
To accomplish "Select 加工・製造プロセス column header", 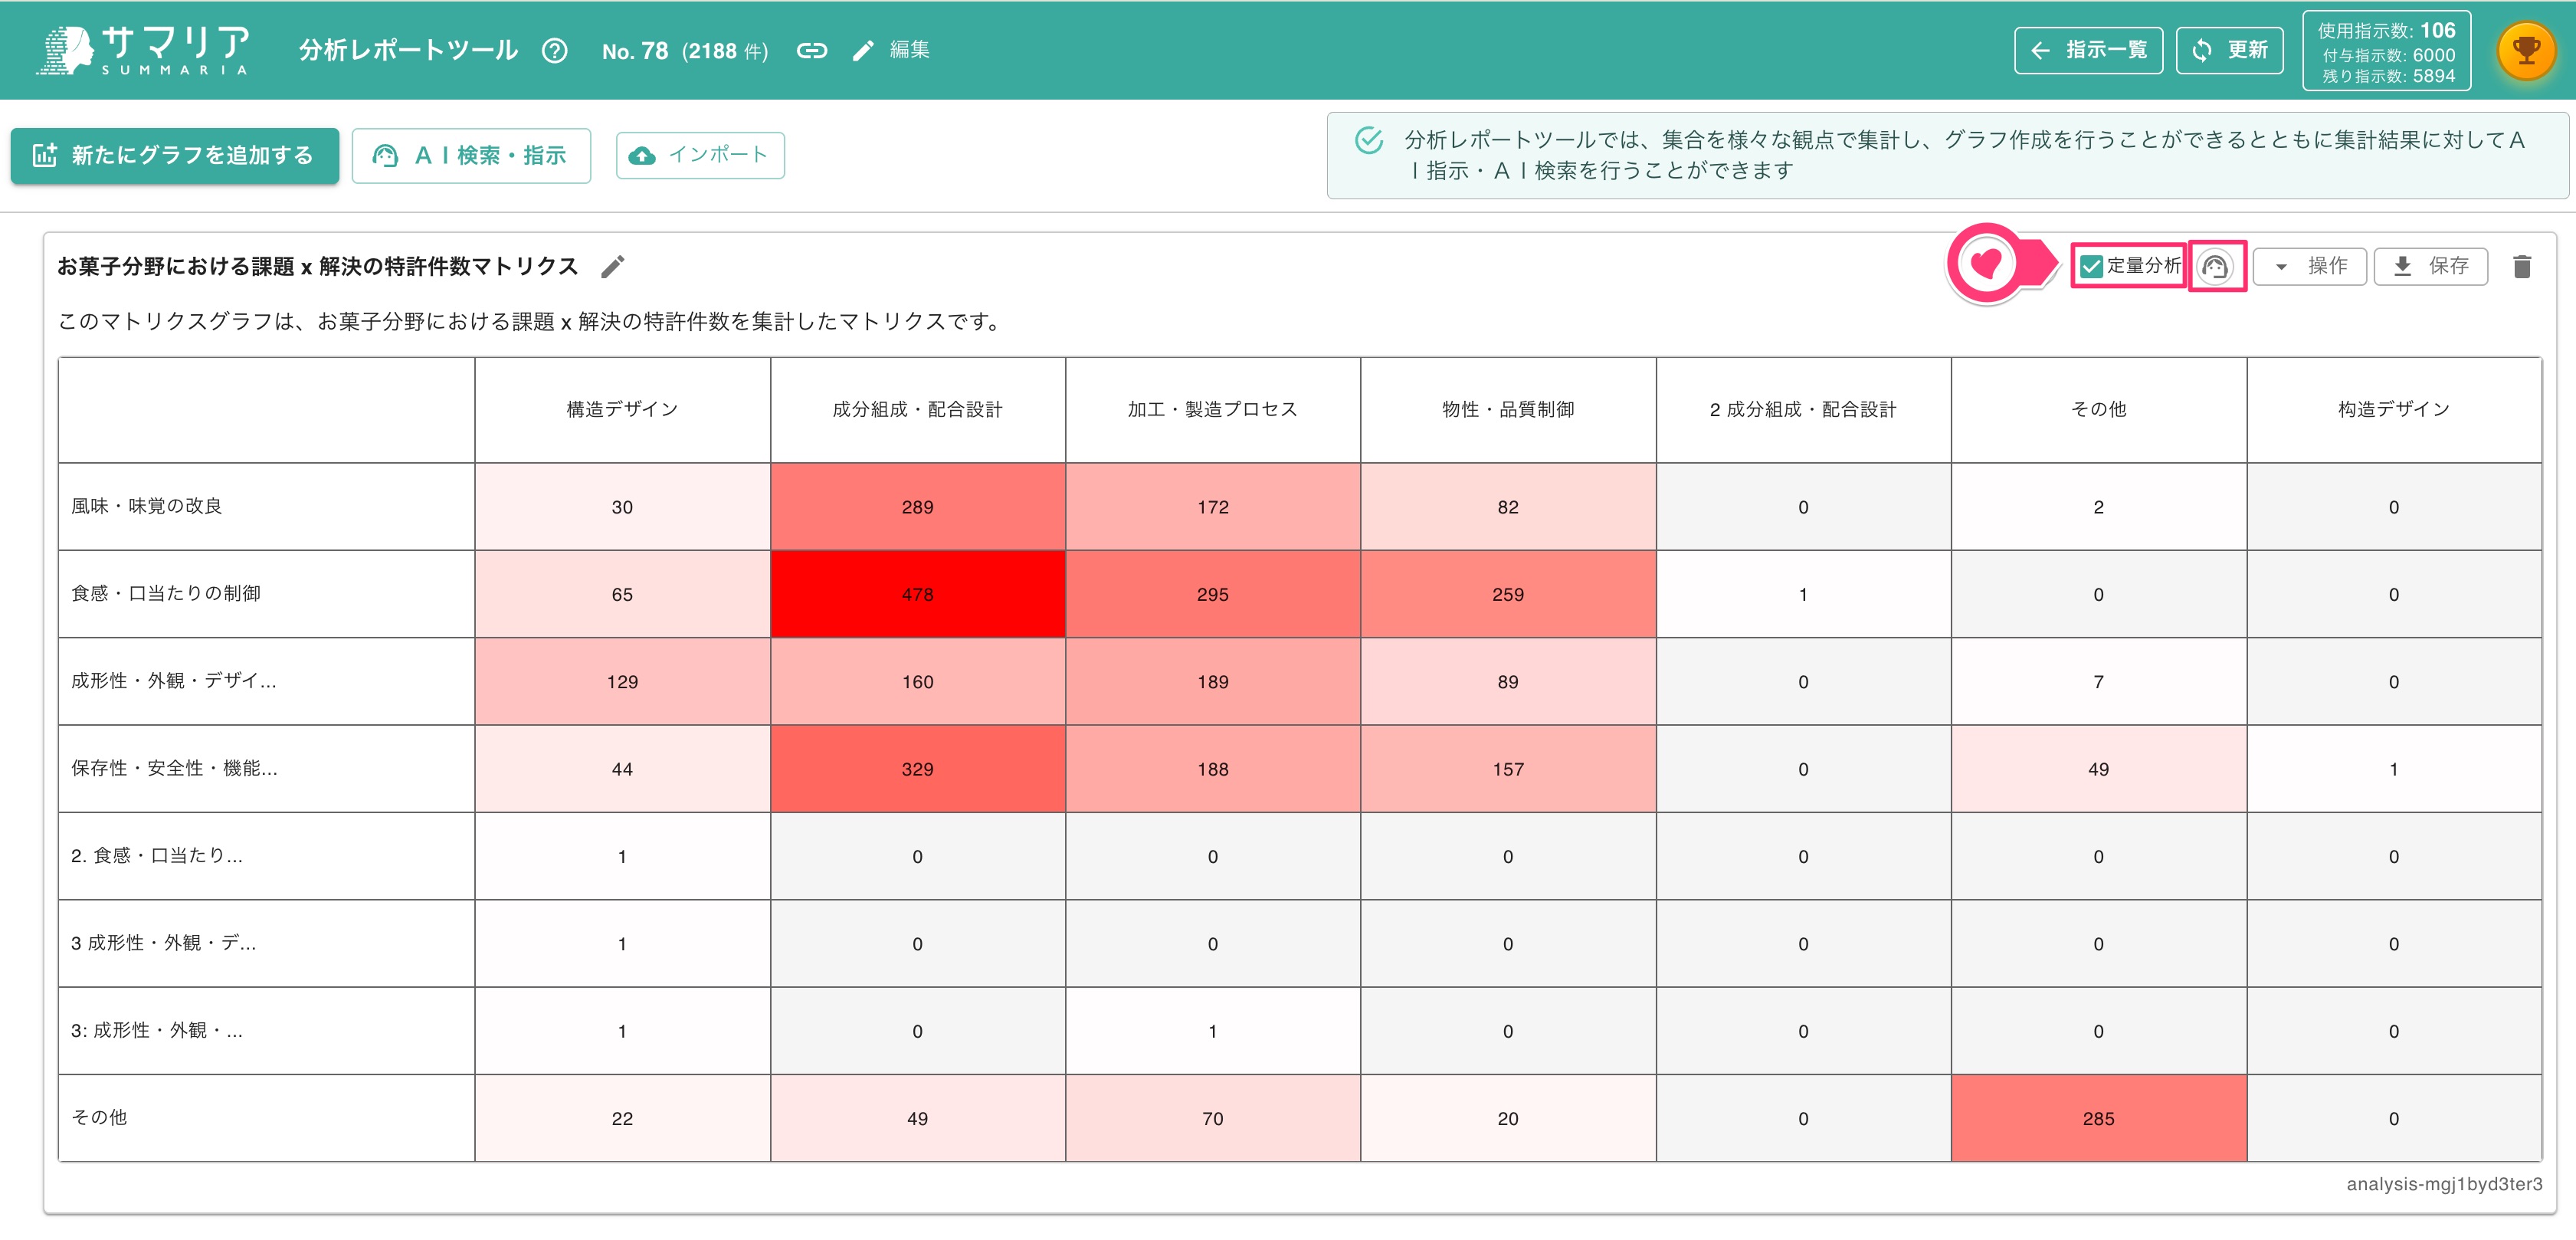I will coord(1212,409).
